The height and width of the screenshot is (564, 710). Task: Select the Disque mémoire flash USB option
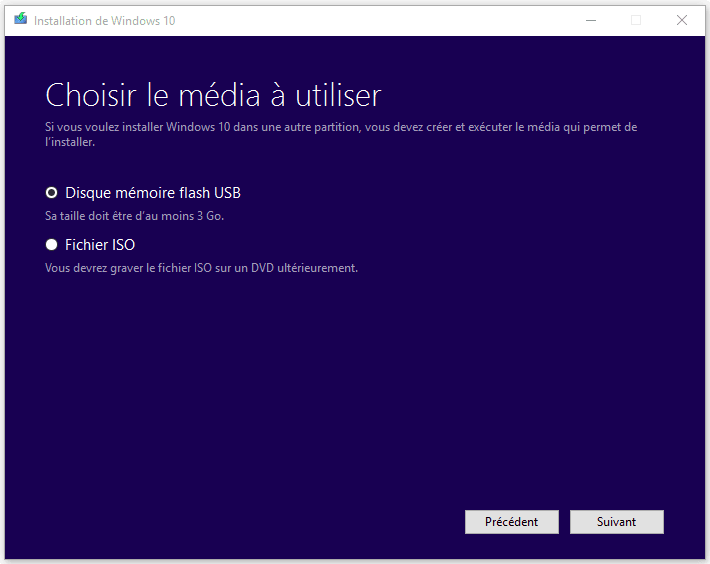pos(52,193)
